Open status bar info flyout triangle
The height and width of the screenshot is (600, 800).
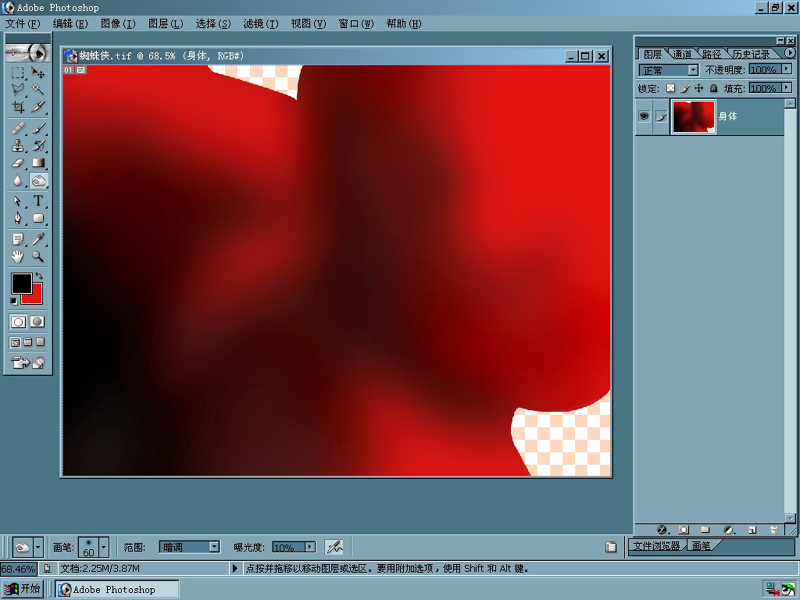[235, 568]
